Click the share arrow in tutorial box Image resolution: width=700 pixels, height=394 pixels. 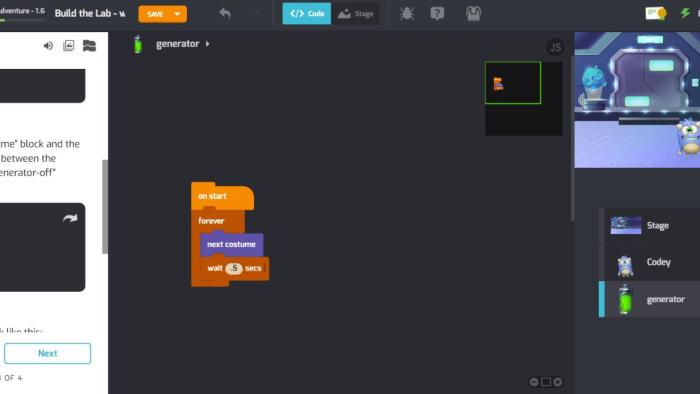(x=70, y=218)
